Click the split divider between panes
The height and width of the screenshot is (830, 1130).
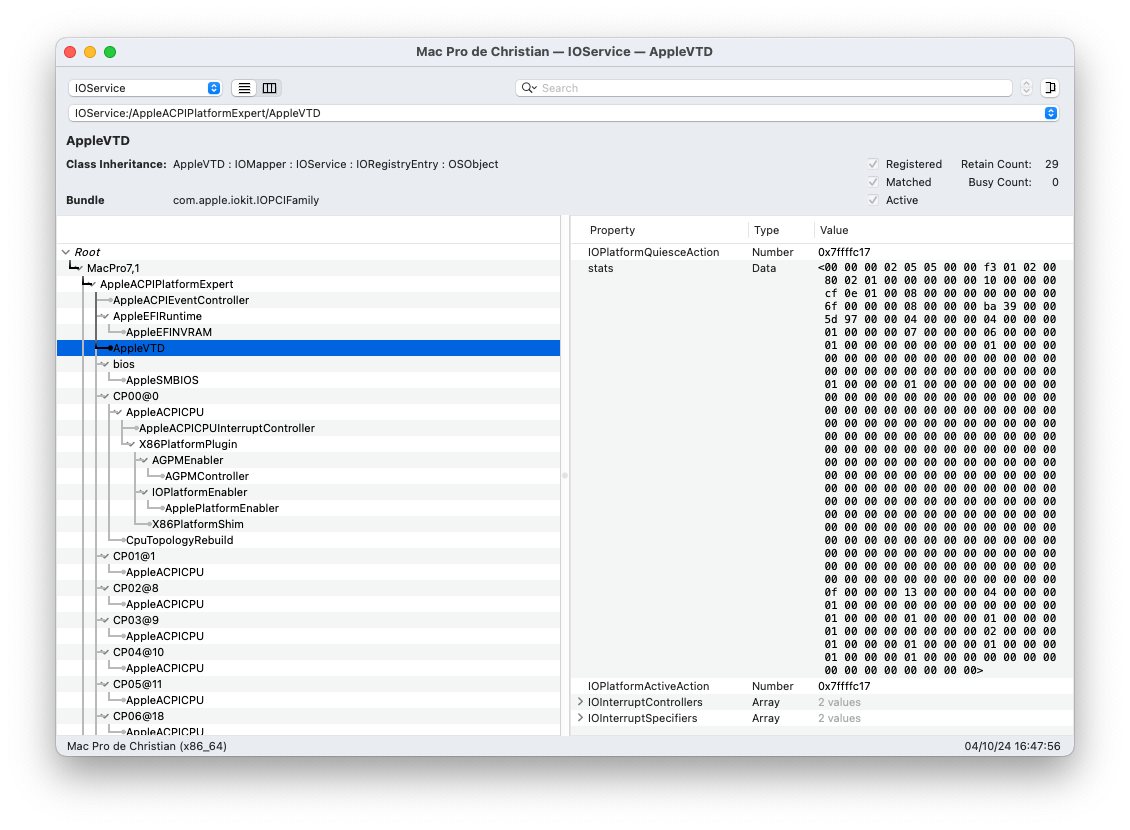564,476
